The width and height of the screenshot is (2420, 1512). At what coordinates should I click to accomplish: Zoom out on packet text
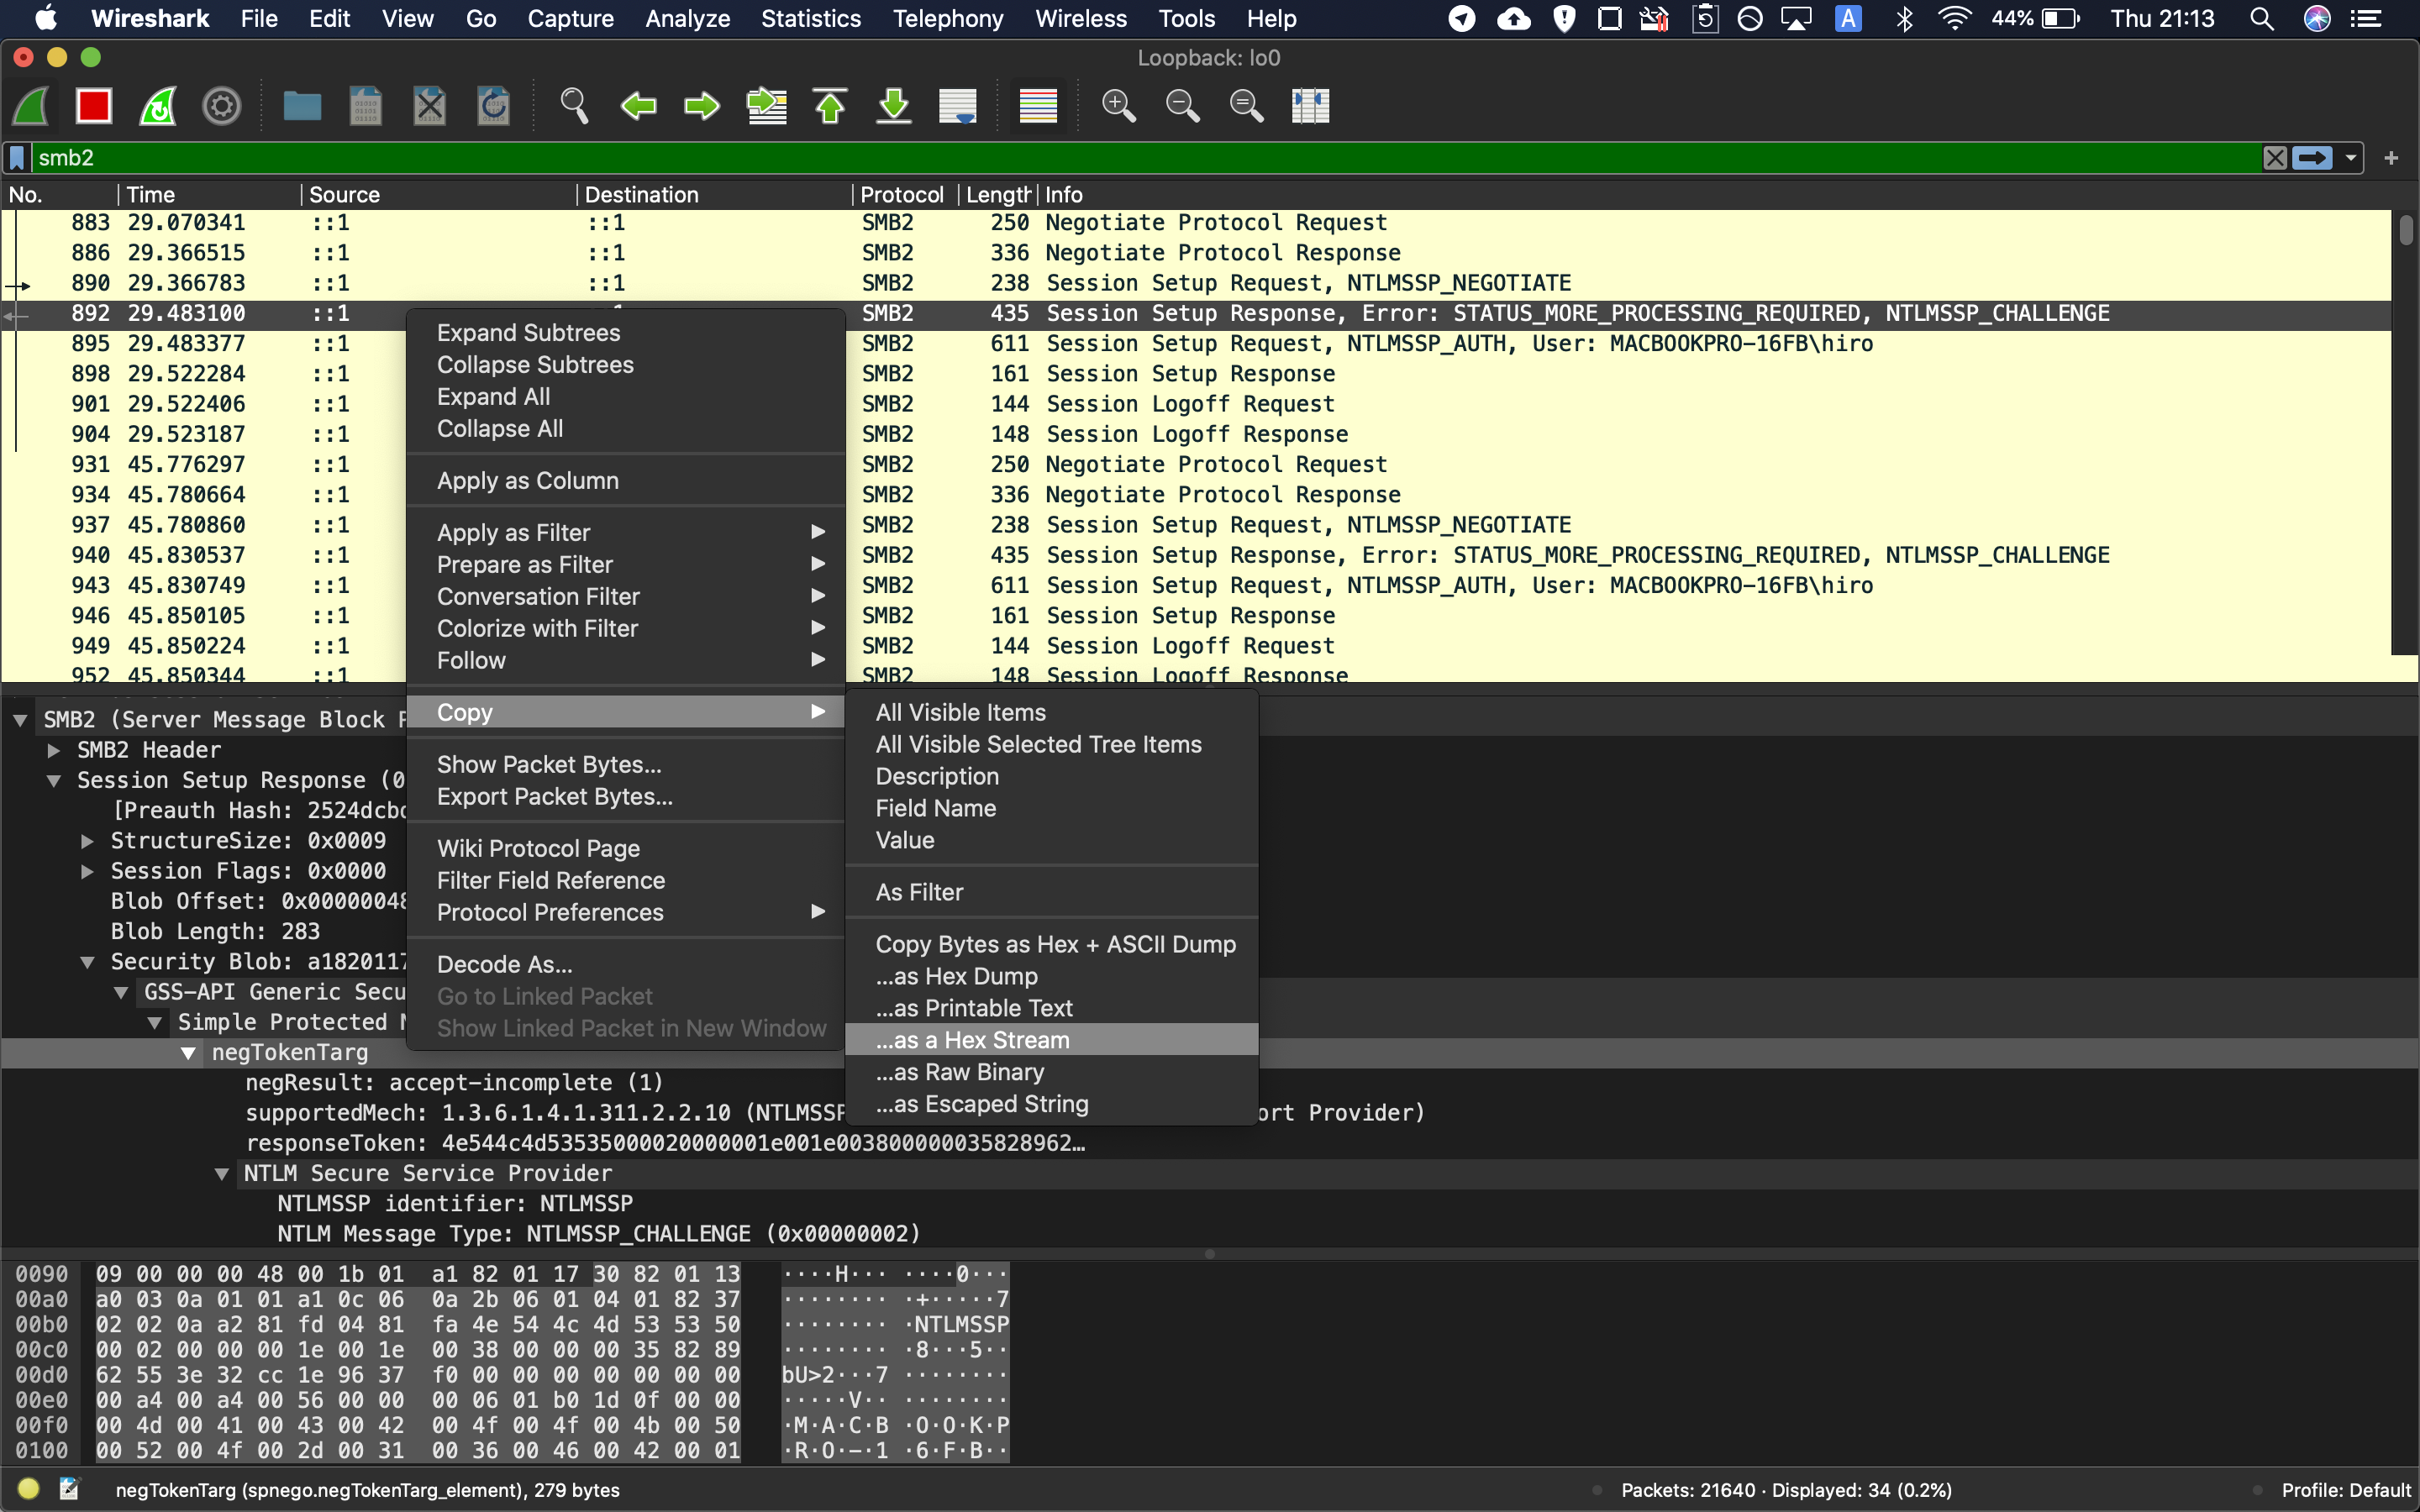click(1183, 106)
